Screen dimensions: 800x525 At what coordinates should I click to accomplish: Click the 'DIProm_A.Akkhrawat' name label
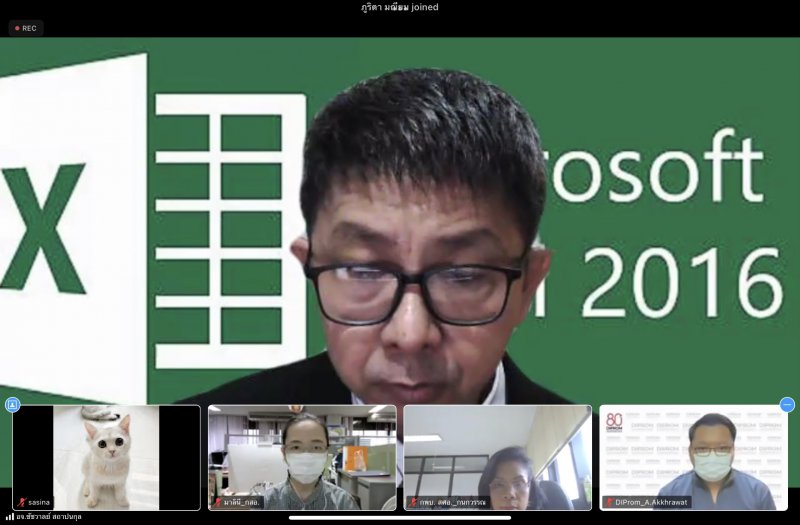pos(651,502)
